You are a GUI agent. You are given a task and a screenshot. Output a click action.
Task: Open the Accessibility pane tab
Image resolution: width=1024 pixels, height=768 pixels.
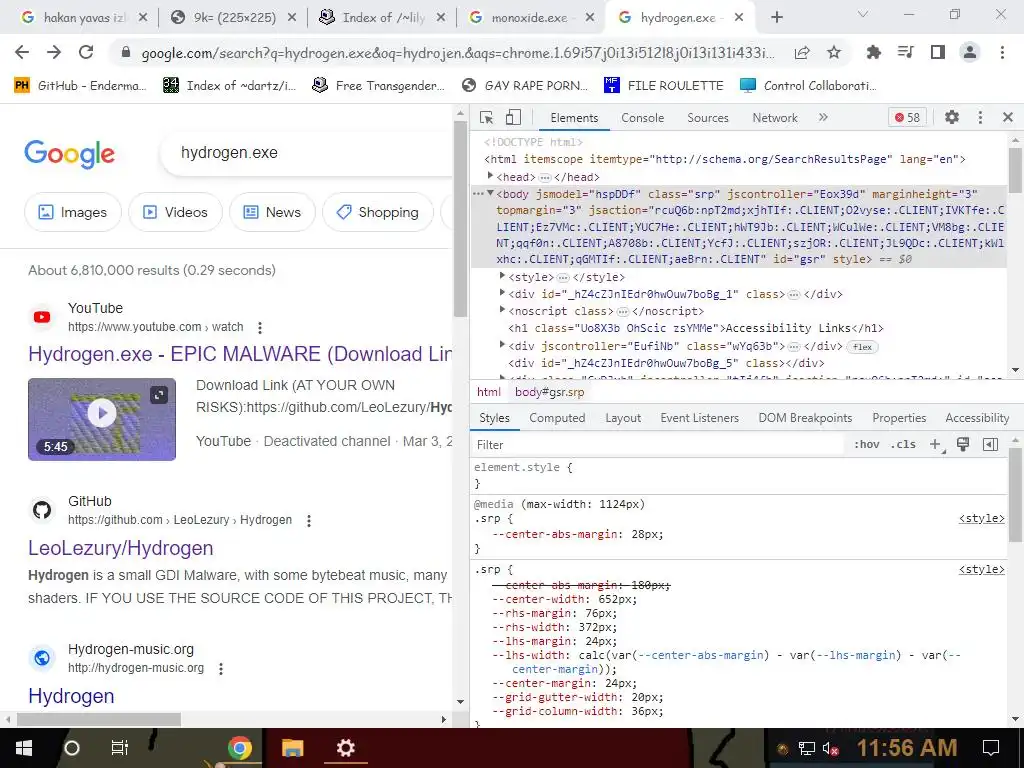coord(977,418)
